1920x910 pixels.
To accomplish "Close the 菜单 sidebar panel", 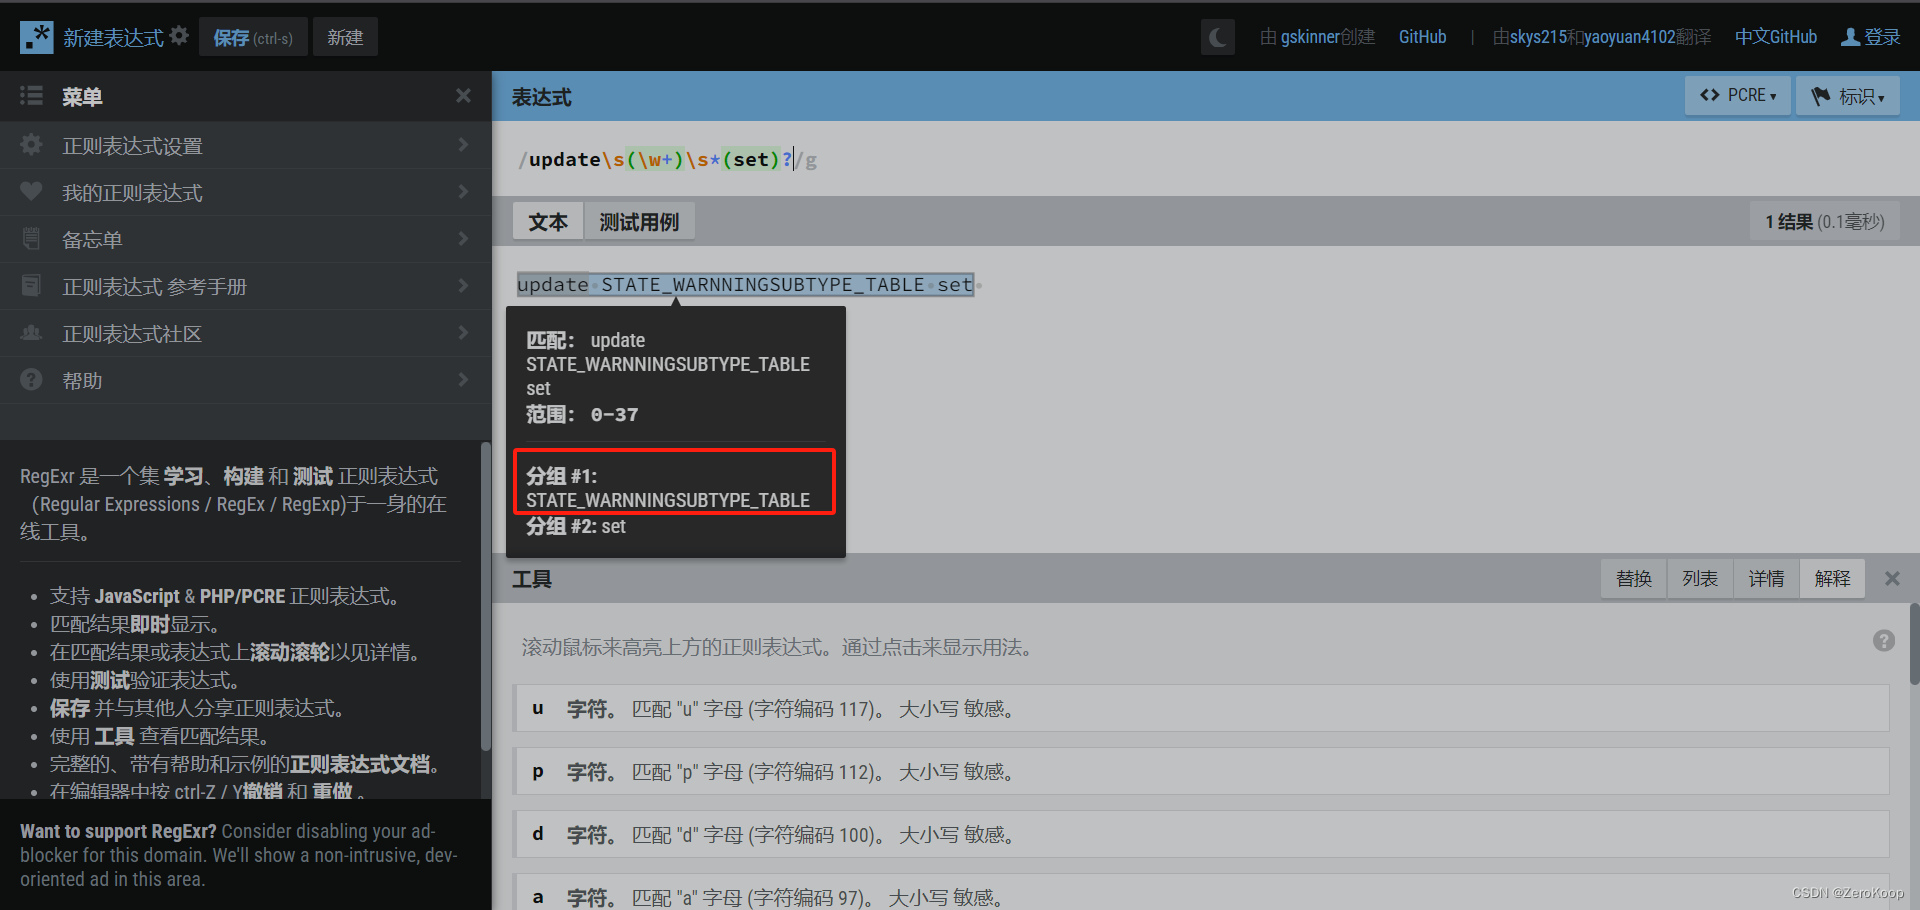I will [463, 96].
